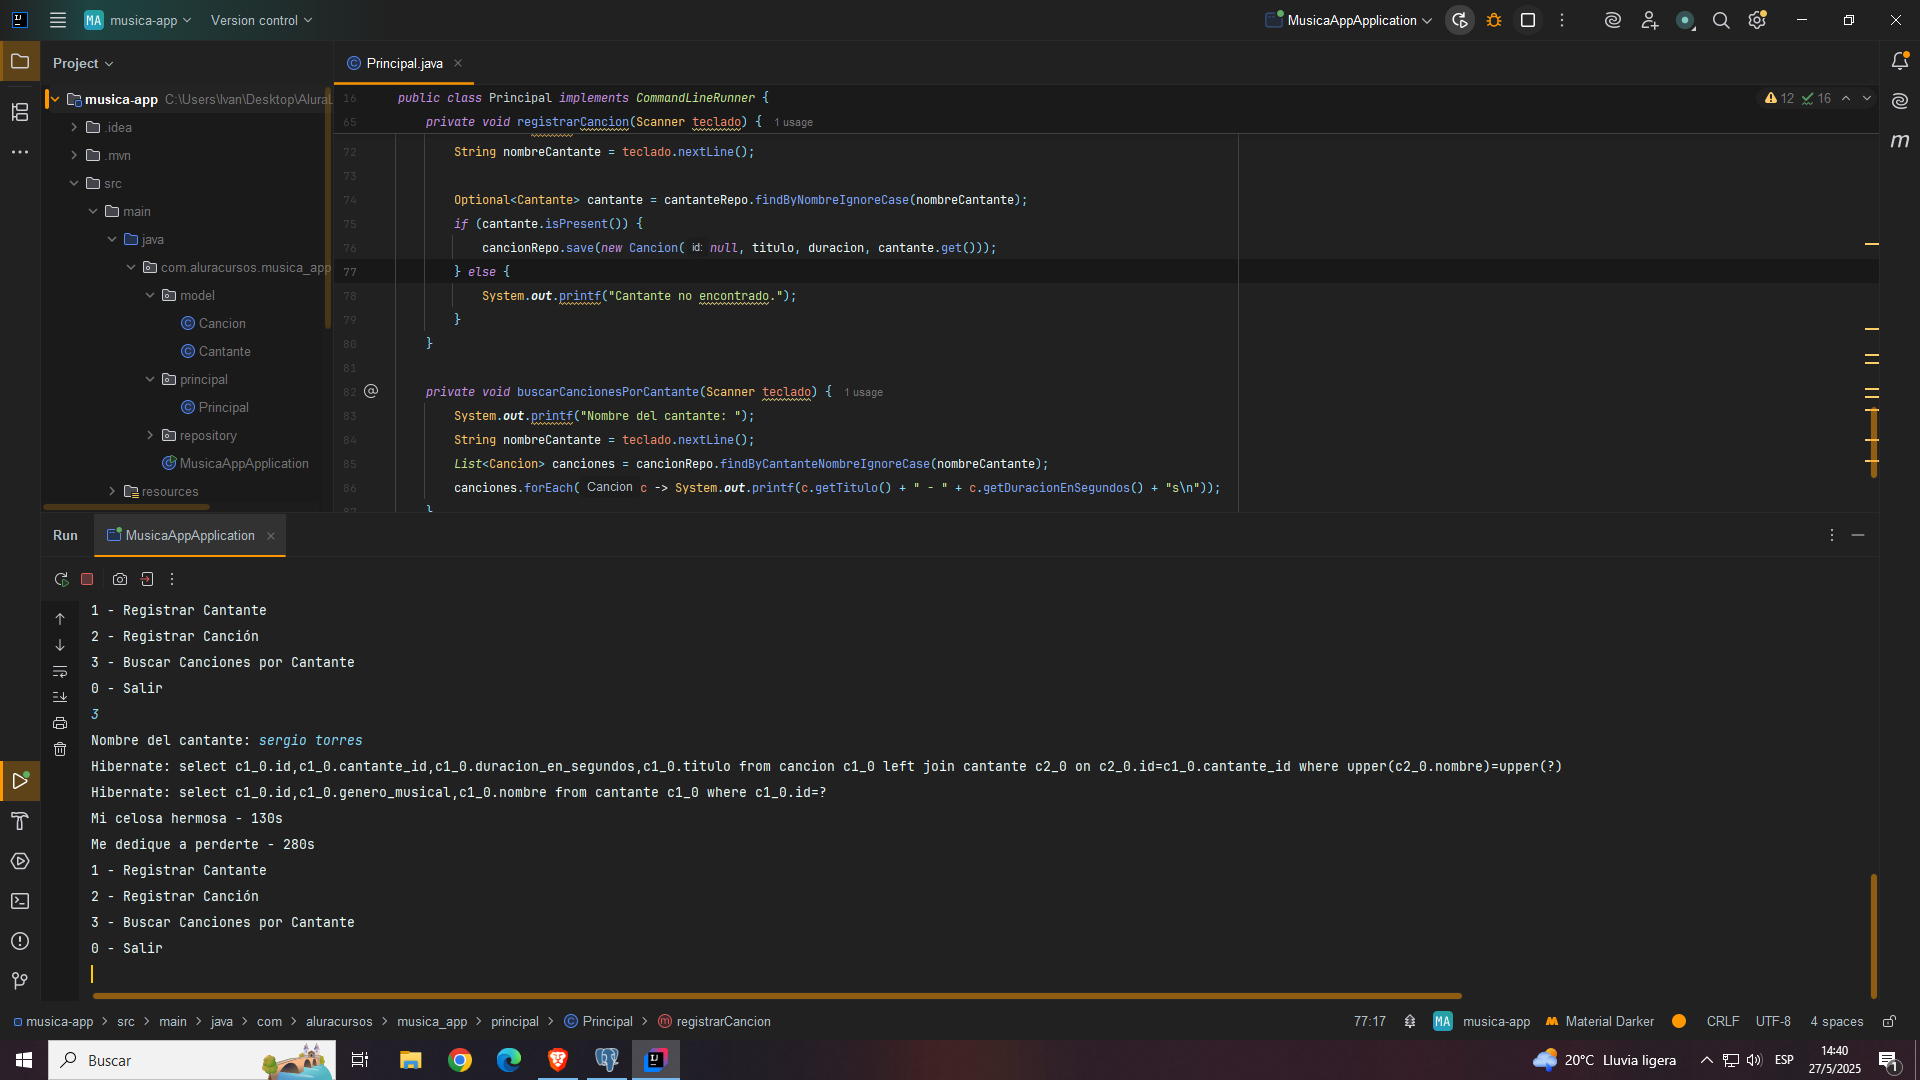Click the UTF-8 encoding status item
Image resolution: width=1920 pixels, height=1080 pixels.
1773,1021
